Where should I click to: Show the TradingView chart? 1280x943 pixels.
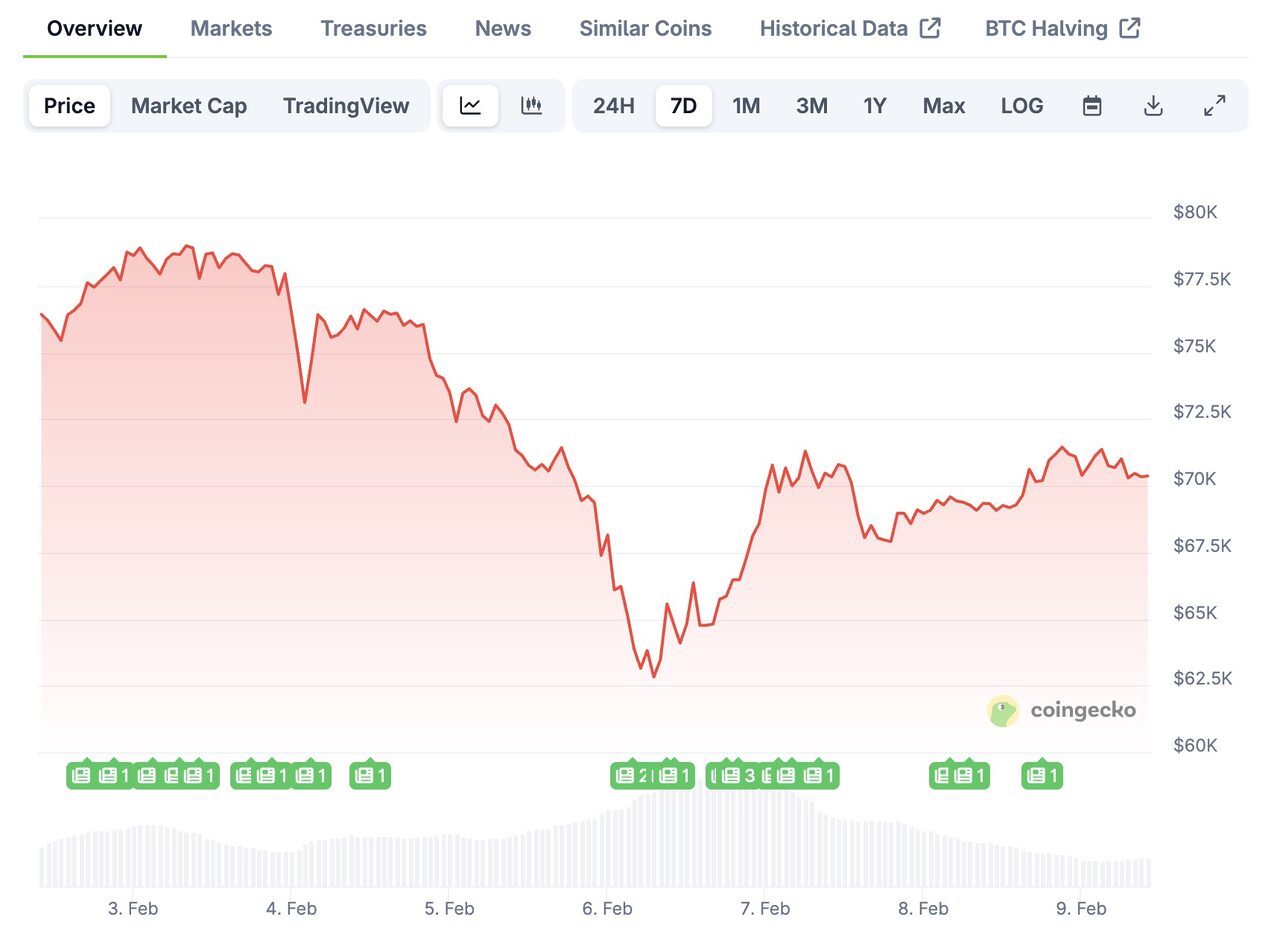pyautogui.click(x=346, y=106)
